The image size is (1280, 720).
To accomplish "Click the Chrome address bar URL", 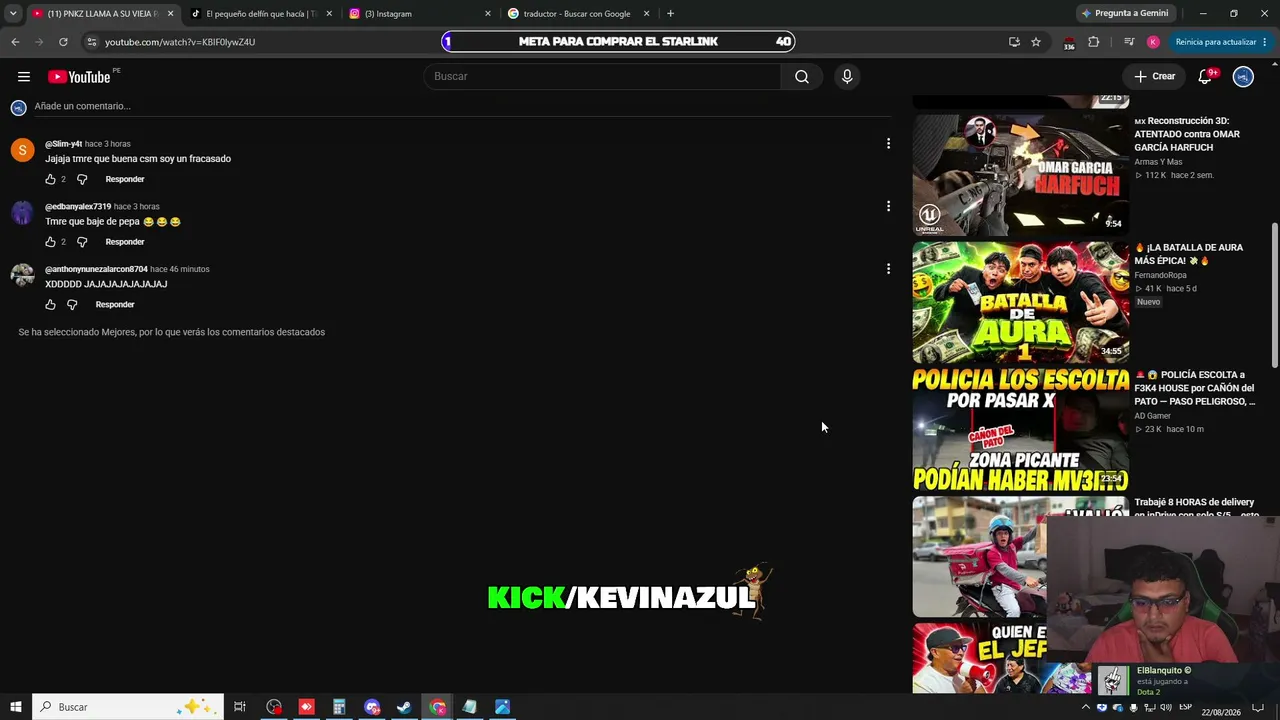I will (x=180, y=42).
